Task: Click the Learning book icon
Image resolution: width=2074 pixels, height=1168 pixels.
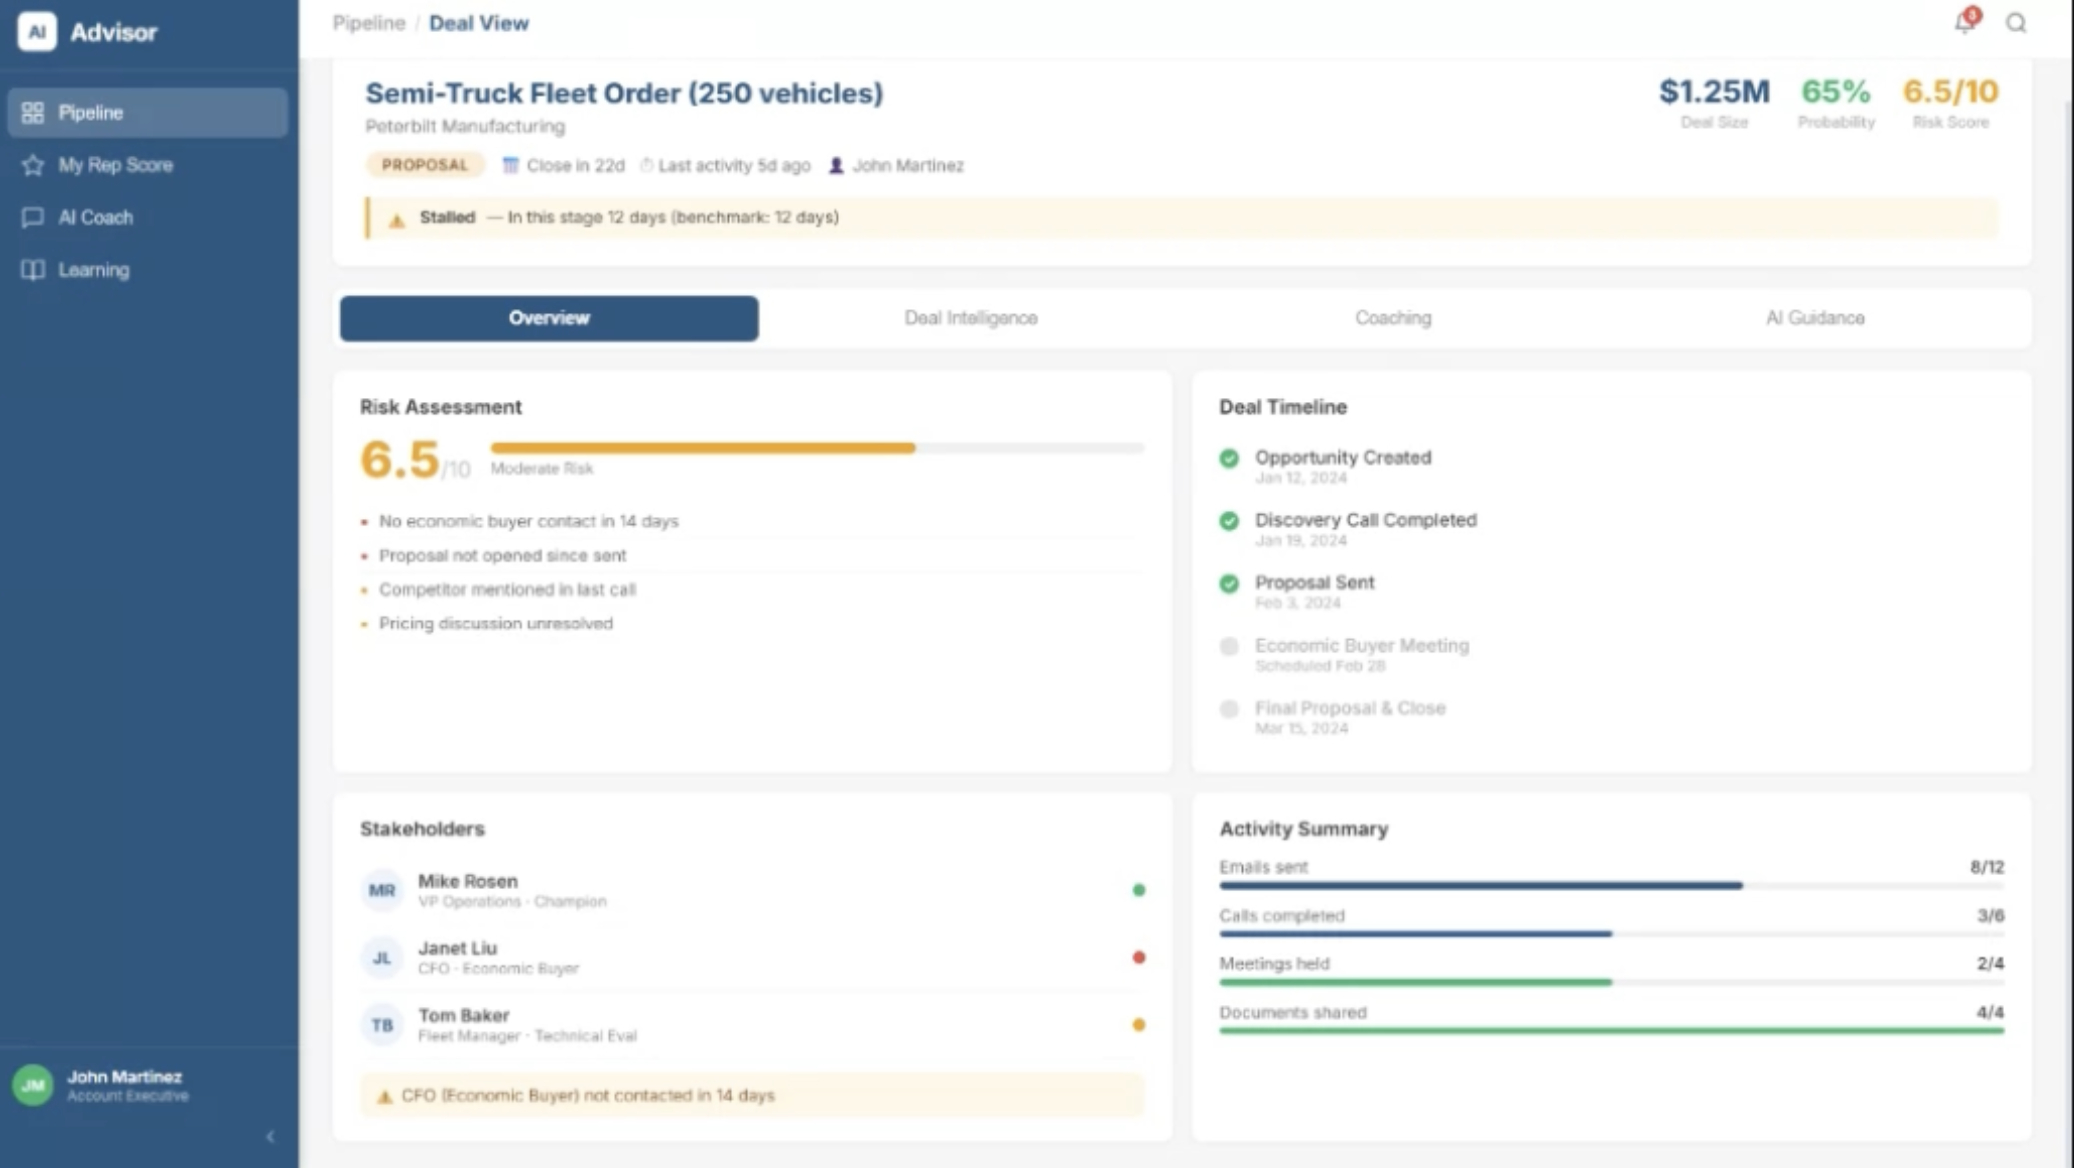Action: point(33,270)
